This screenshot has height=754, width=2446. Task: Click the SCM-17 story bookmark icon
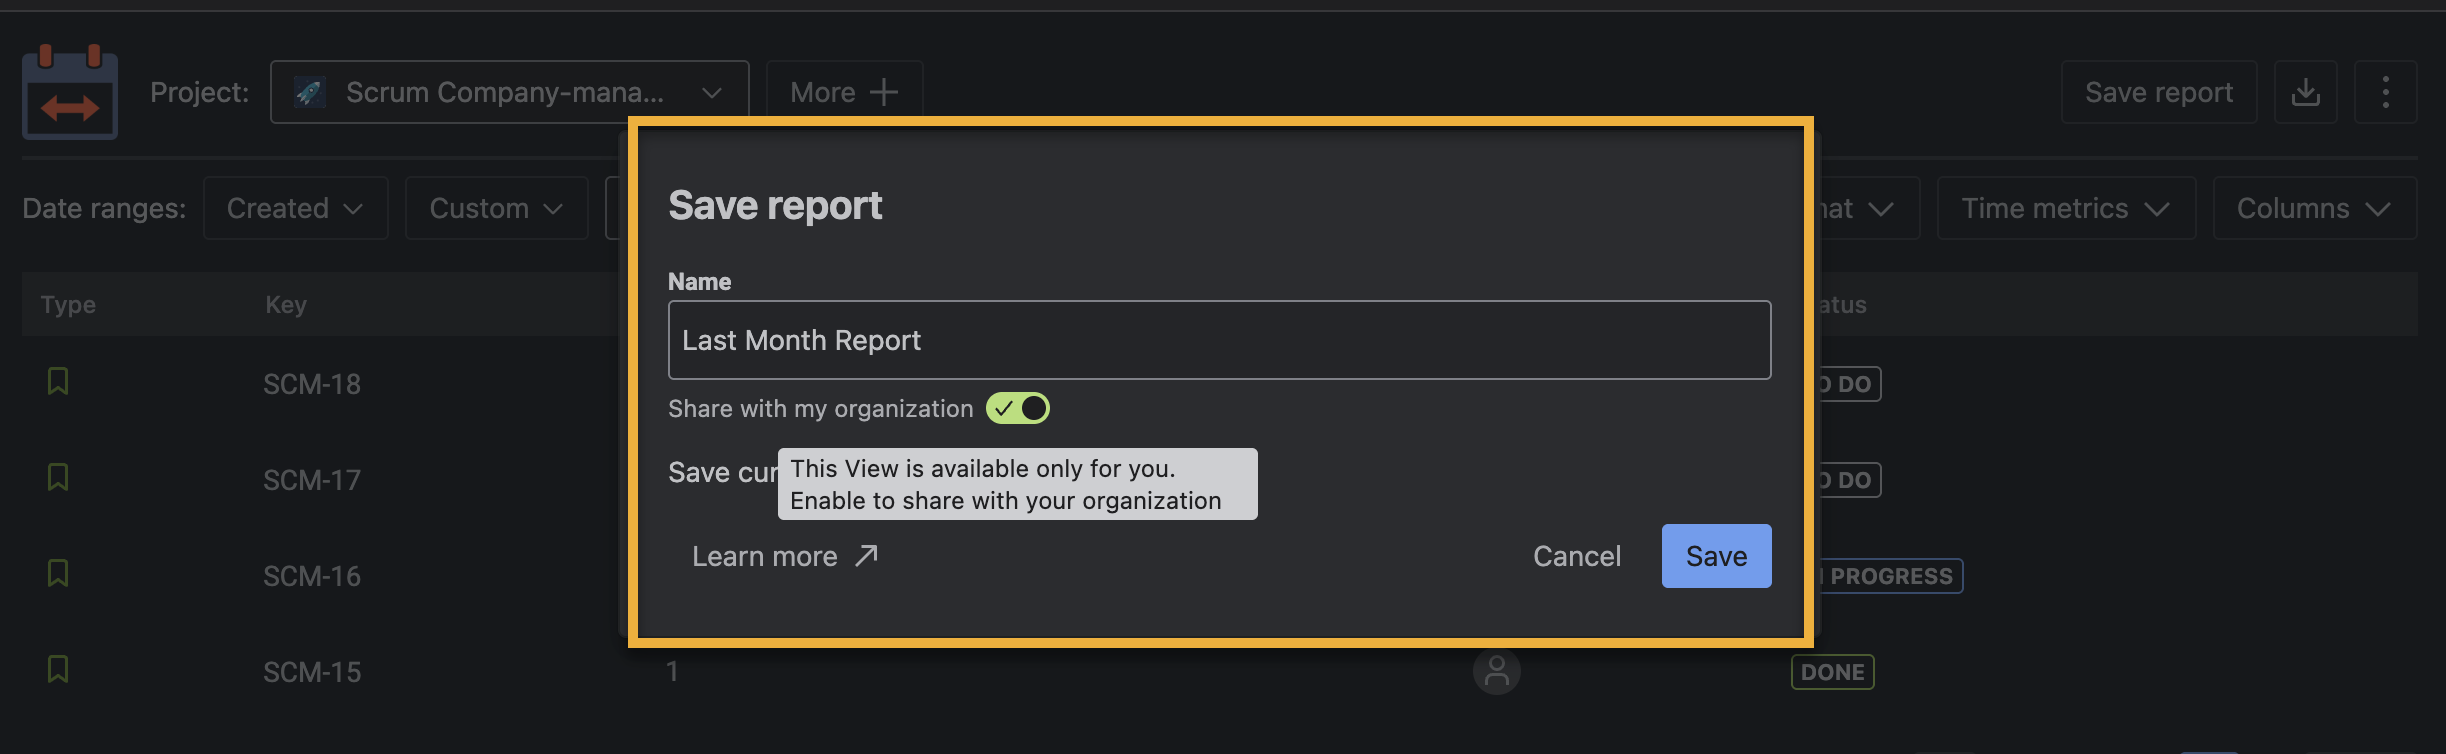click(x=58, y=477)
